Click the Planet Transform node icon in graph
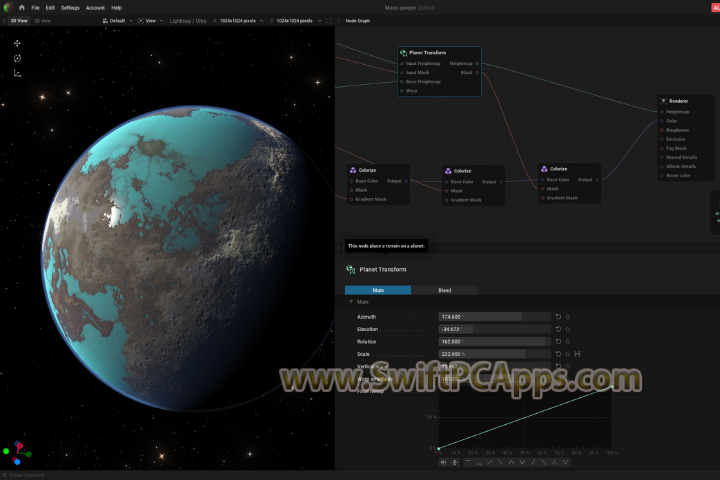 coord(403,53)
